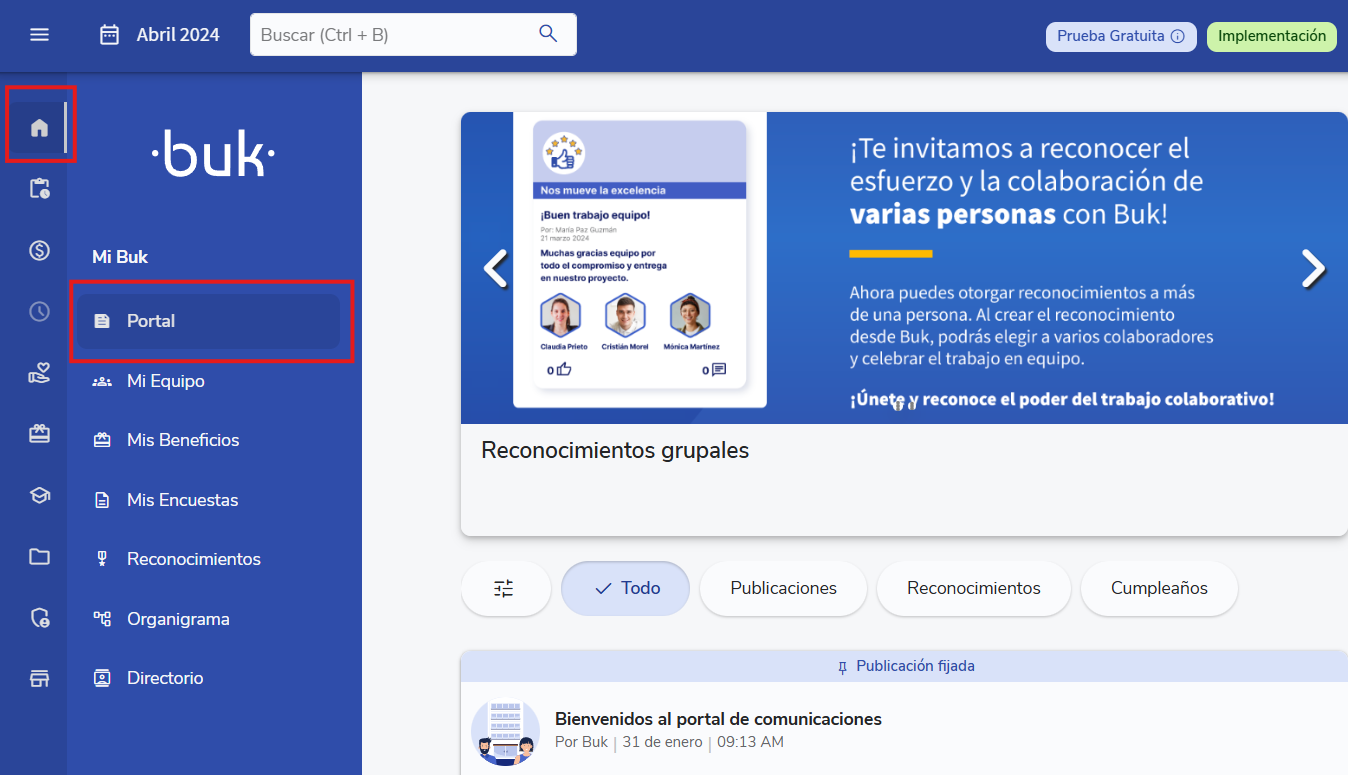Click the home icon in sidebar
1348x775 pixels.
click(x=39, y=127)
